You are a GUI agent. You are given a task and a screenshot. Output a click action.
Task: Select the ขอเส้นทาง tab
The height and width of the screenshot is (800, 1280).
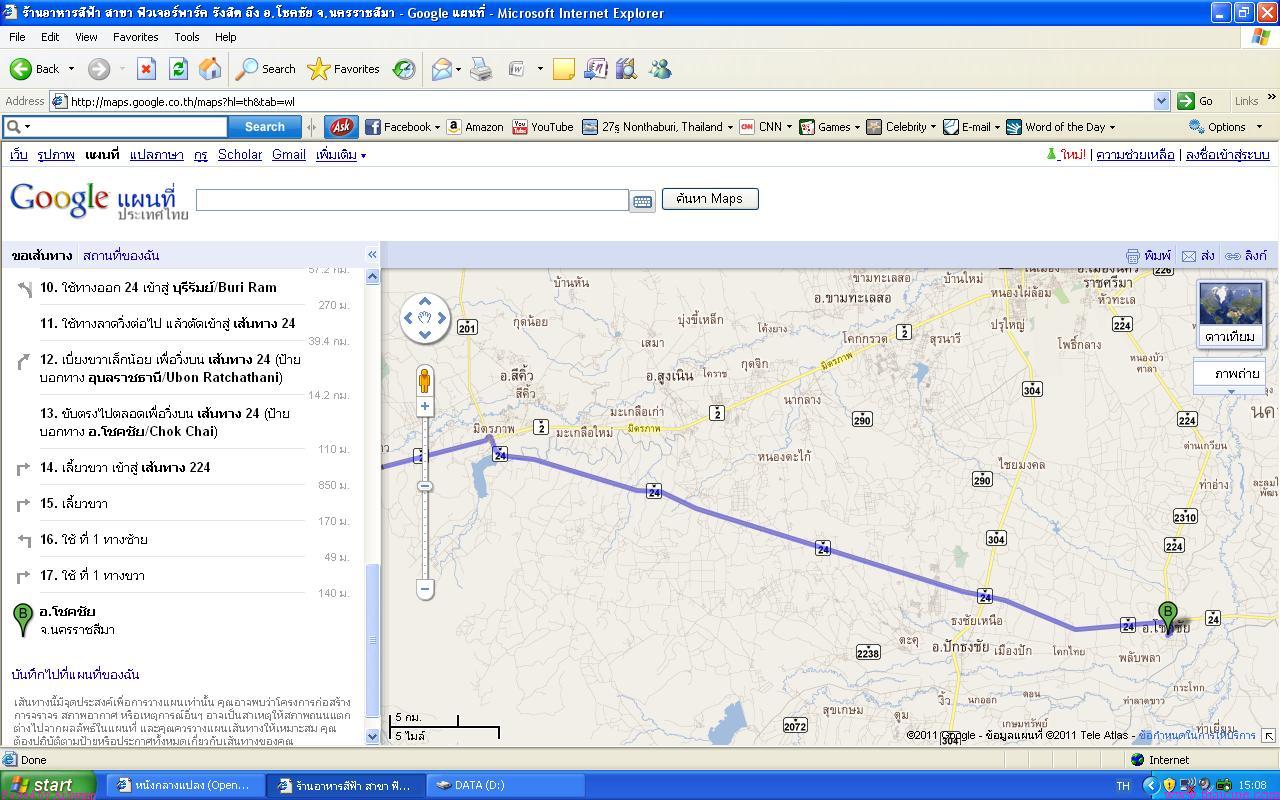(42, 256)
